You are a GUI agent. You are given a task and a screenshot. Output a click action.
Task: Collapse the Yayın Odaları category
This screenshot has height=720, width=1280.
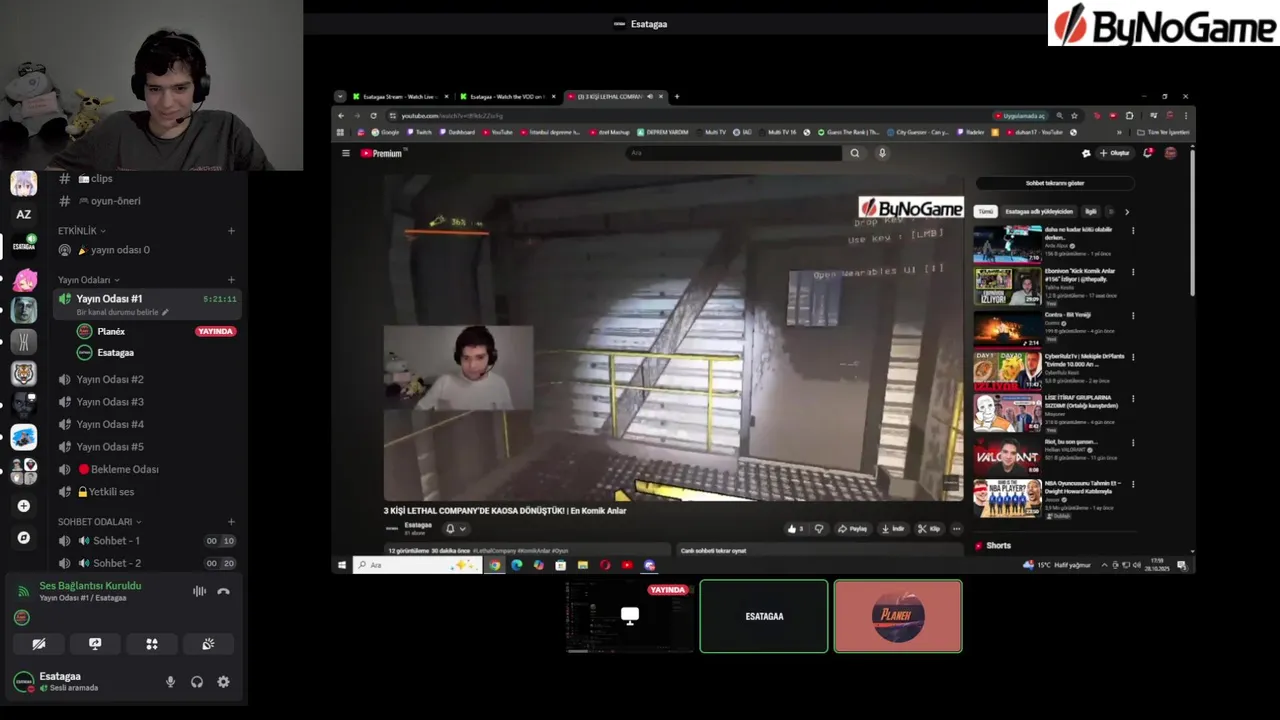[89, 280]
